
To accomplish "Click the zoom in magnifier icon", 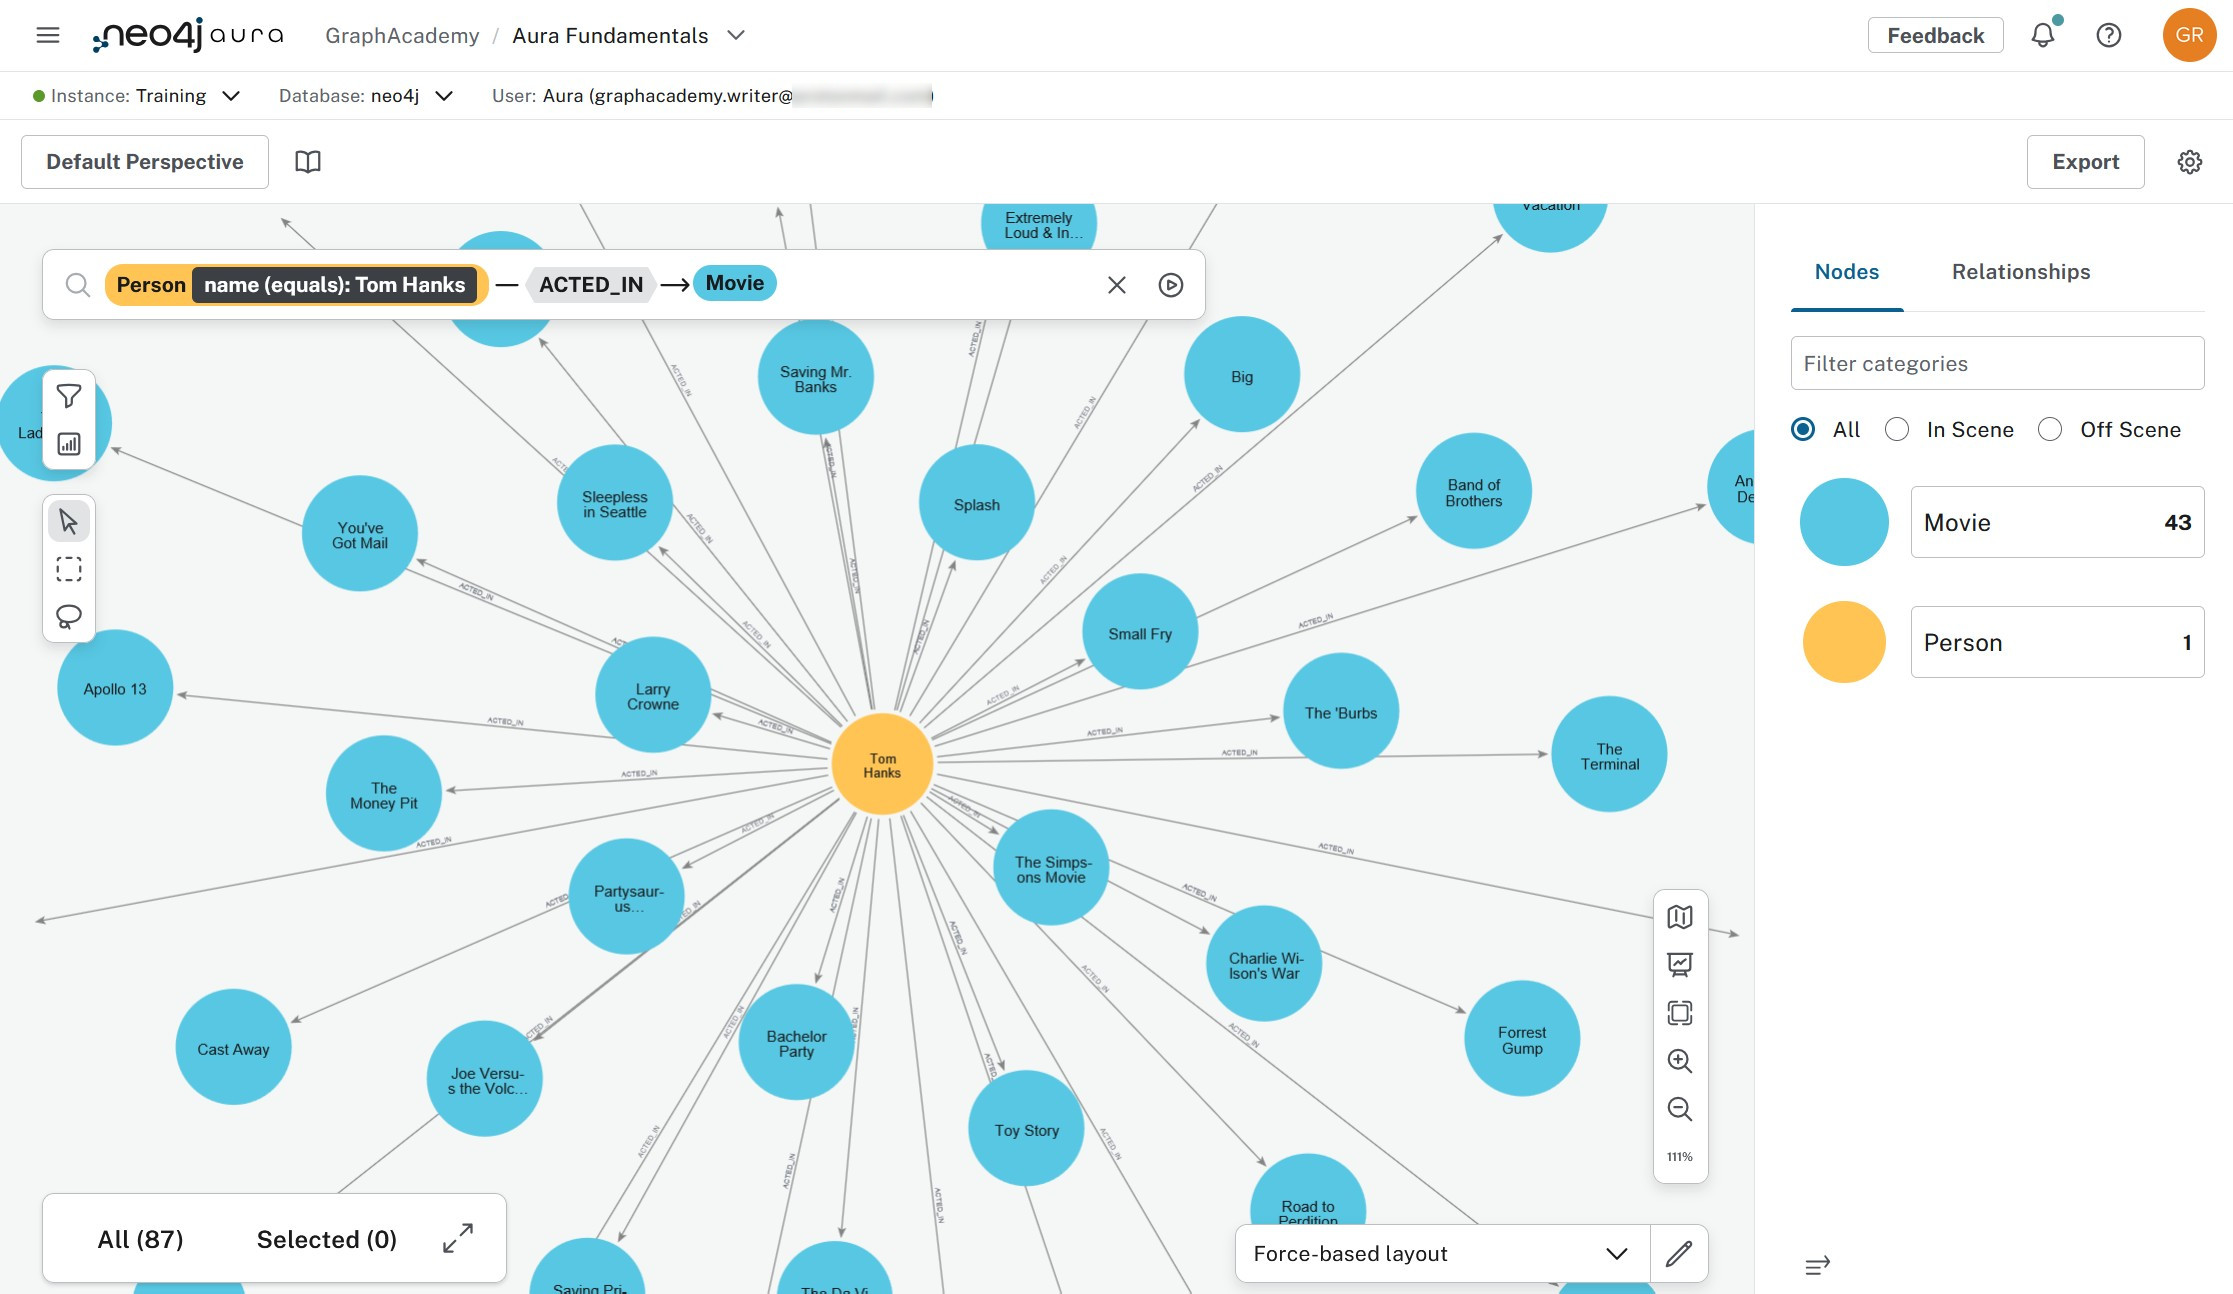I will pyautogui.click(x=1680, y=1061).
